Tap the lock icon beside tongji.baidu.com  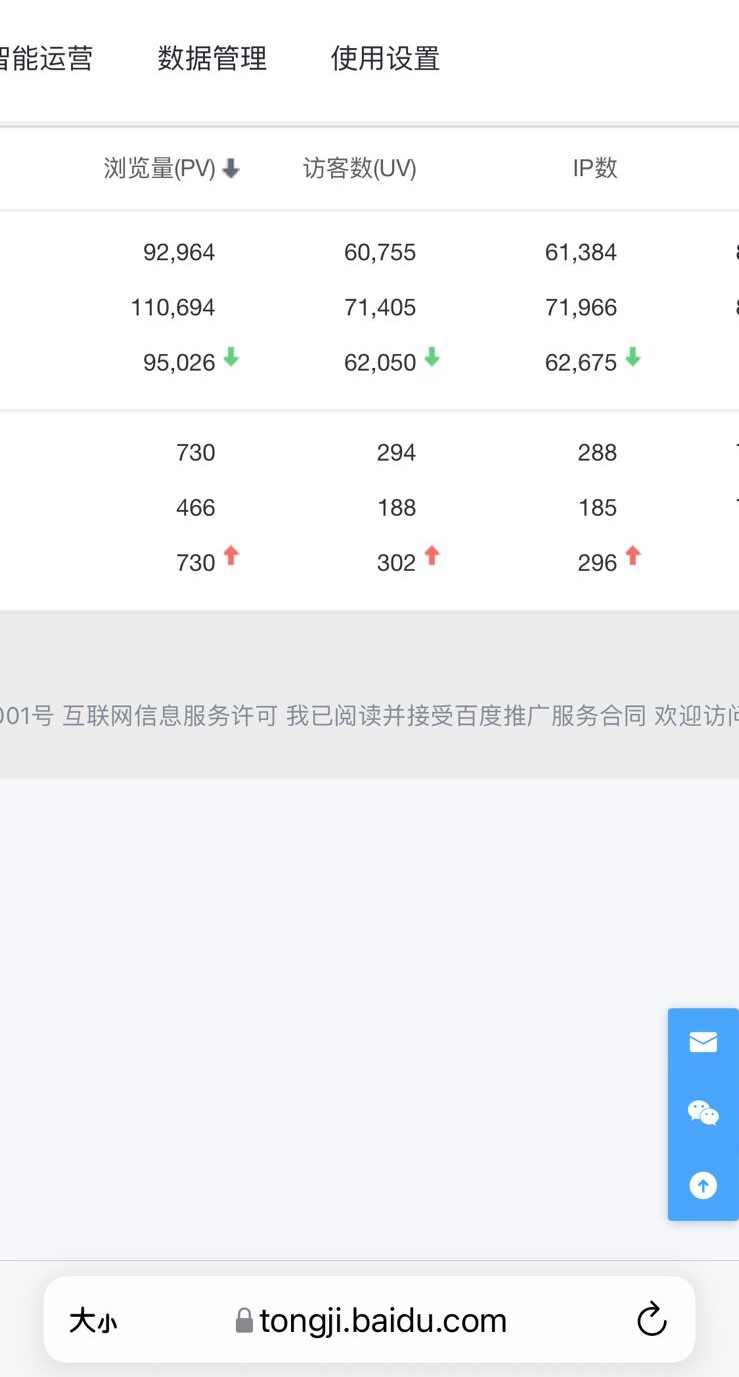tap(244, 1321)
